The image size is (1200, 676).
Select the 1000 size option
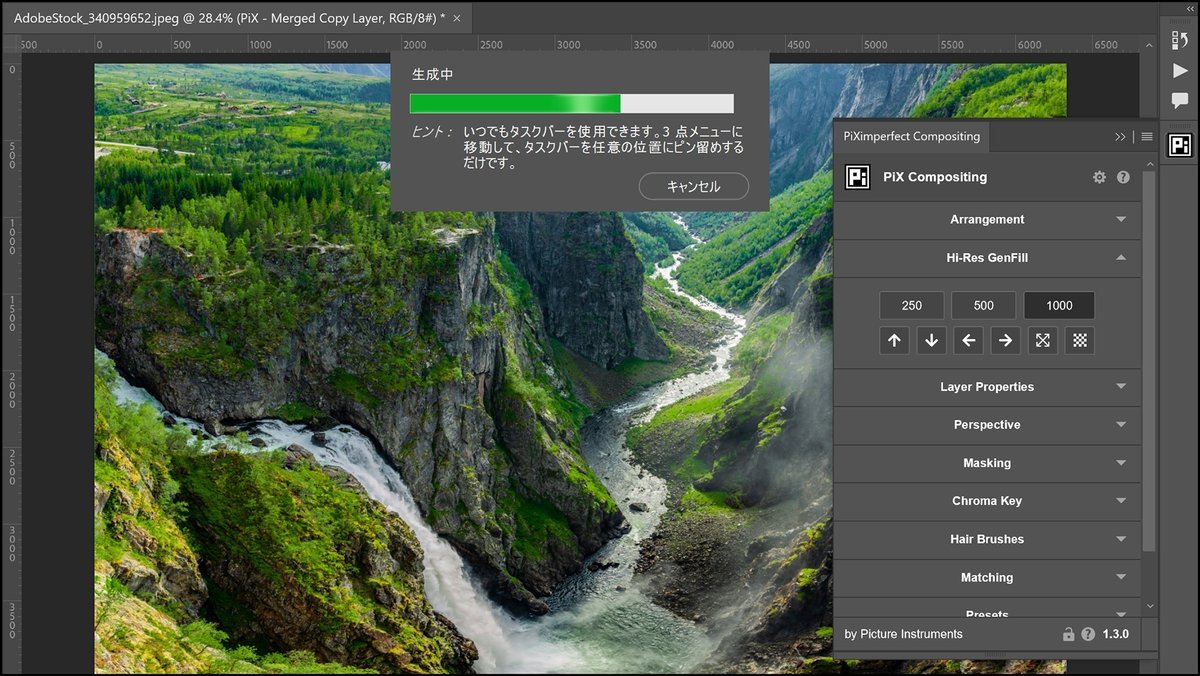pos(1059,305)
